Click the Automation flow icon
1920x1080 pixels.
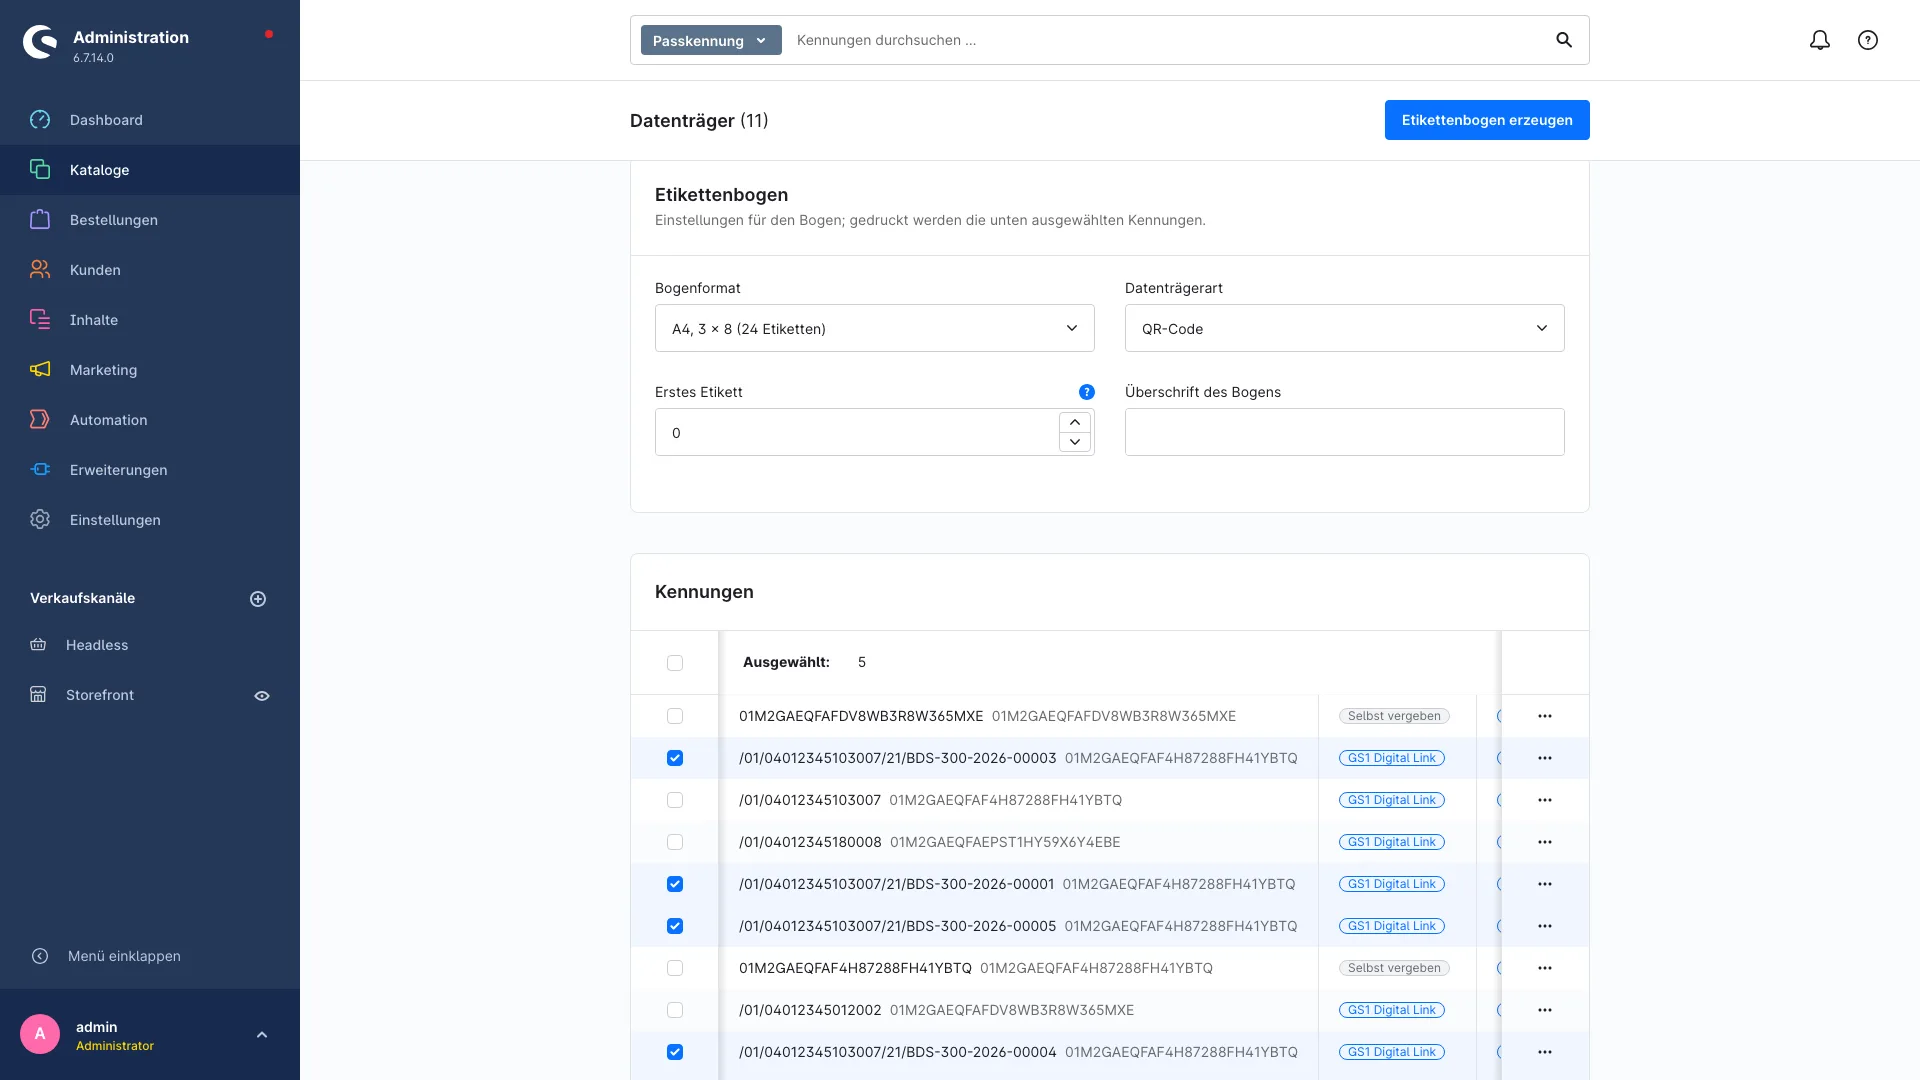pos(40,420)
